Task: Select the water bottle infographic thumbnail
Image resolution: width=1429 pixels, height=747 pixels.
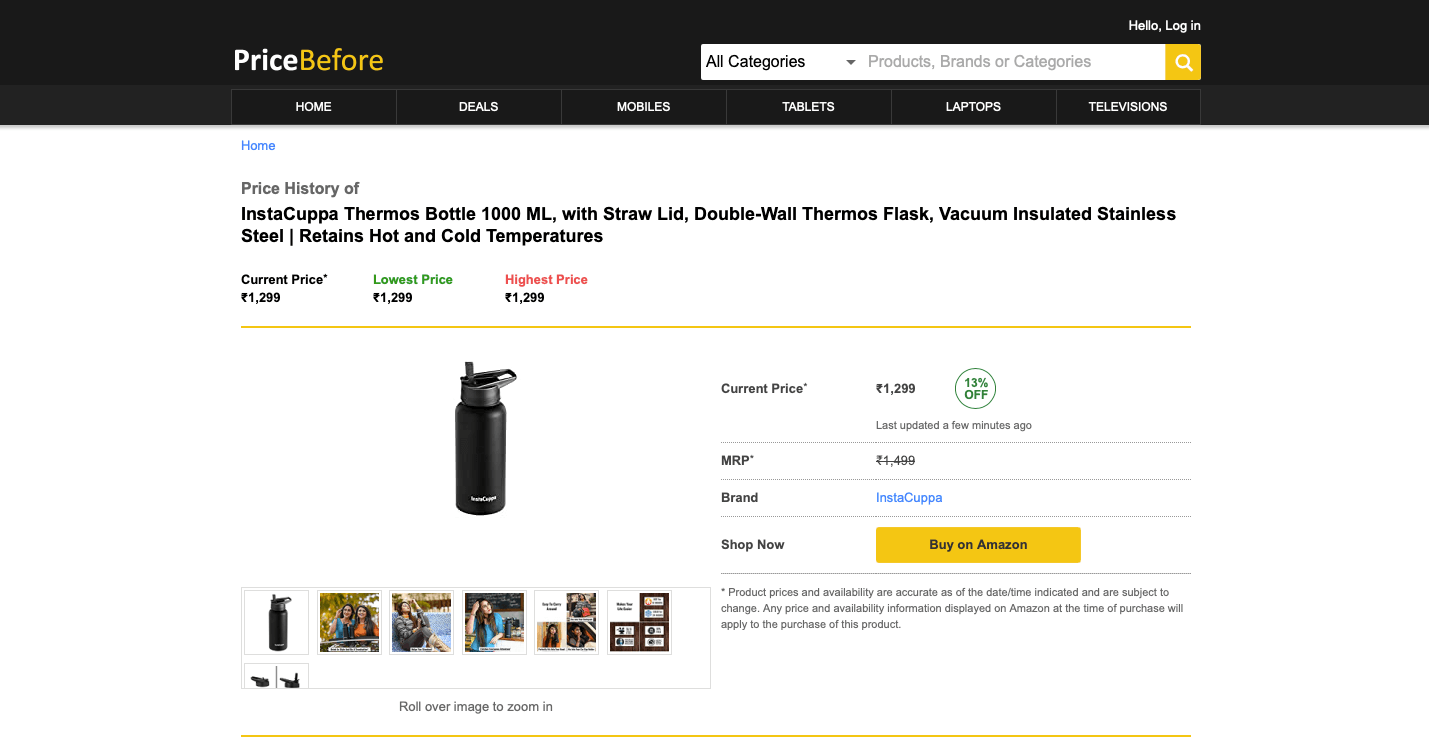Action: [x=639, y=621]
